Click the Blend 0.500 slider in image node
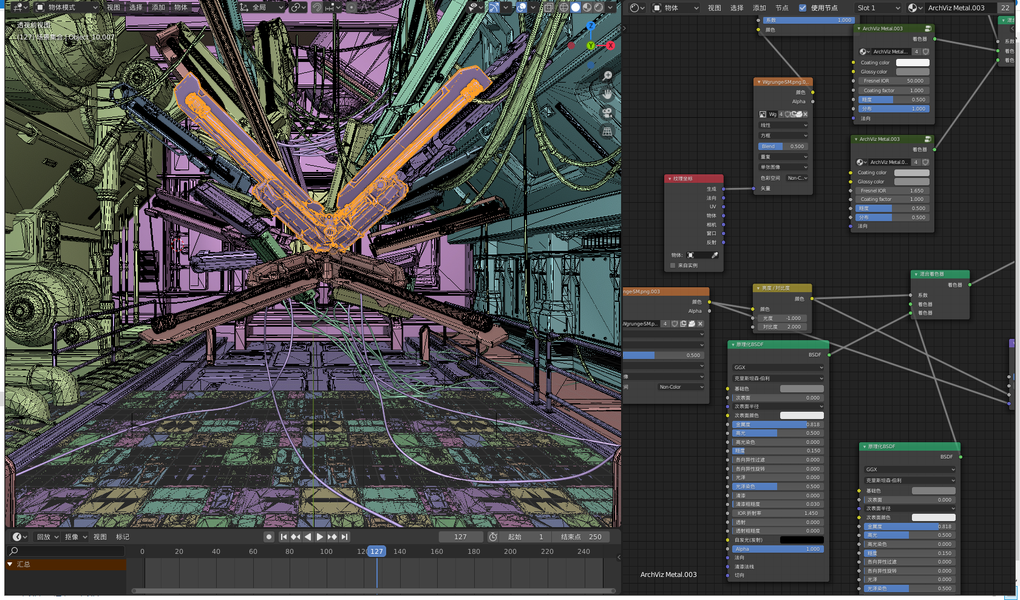Viewport: 1020px width, 600px height. pyautogui.click(x=783, y=146)
